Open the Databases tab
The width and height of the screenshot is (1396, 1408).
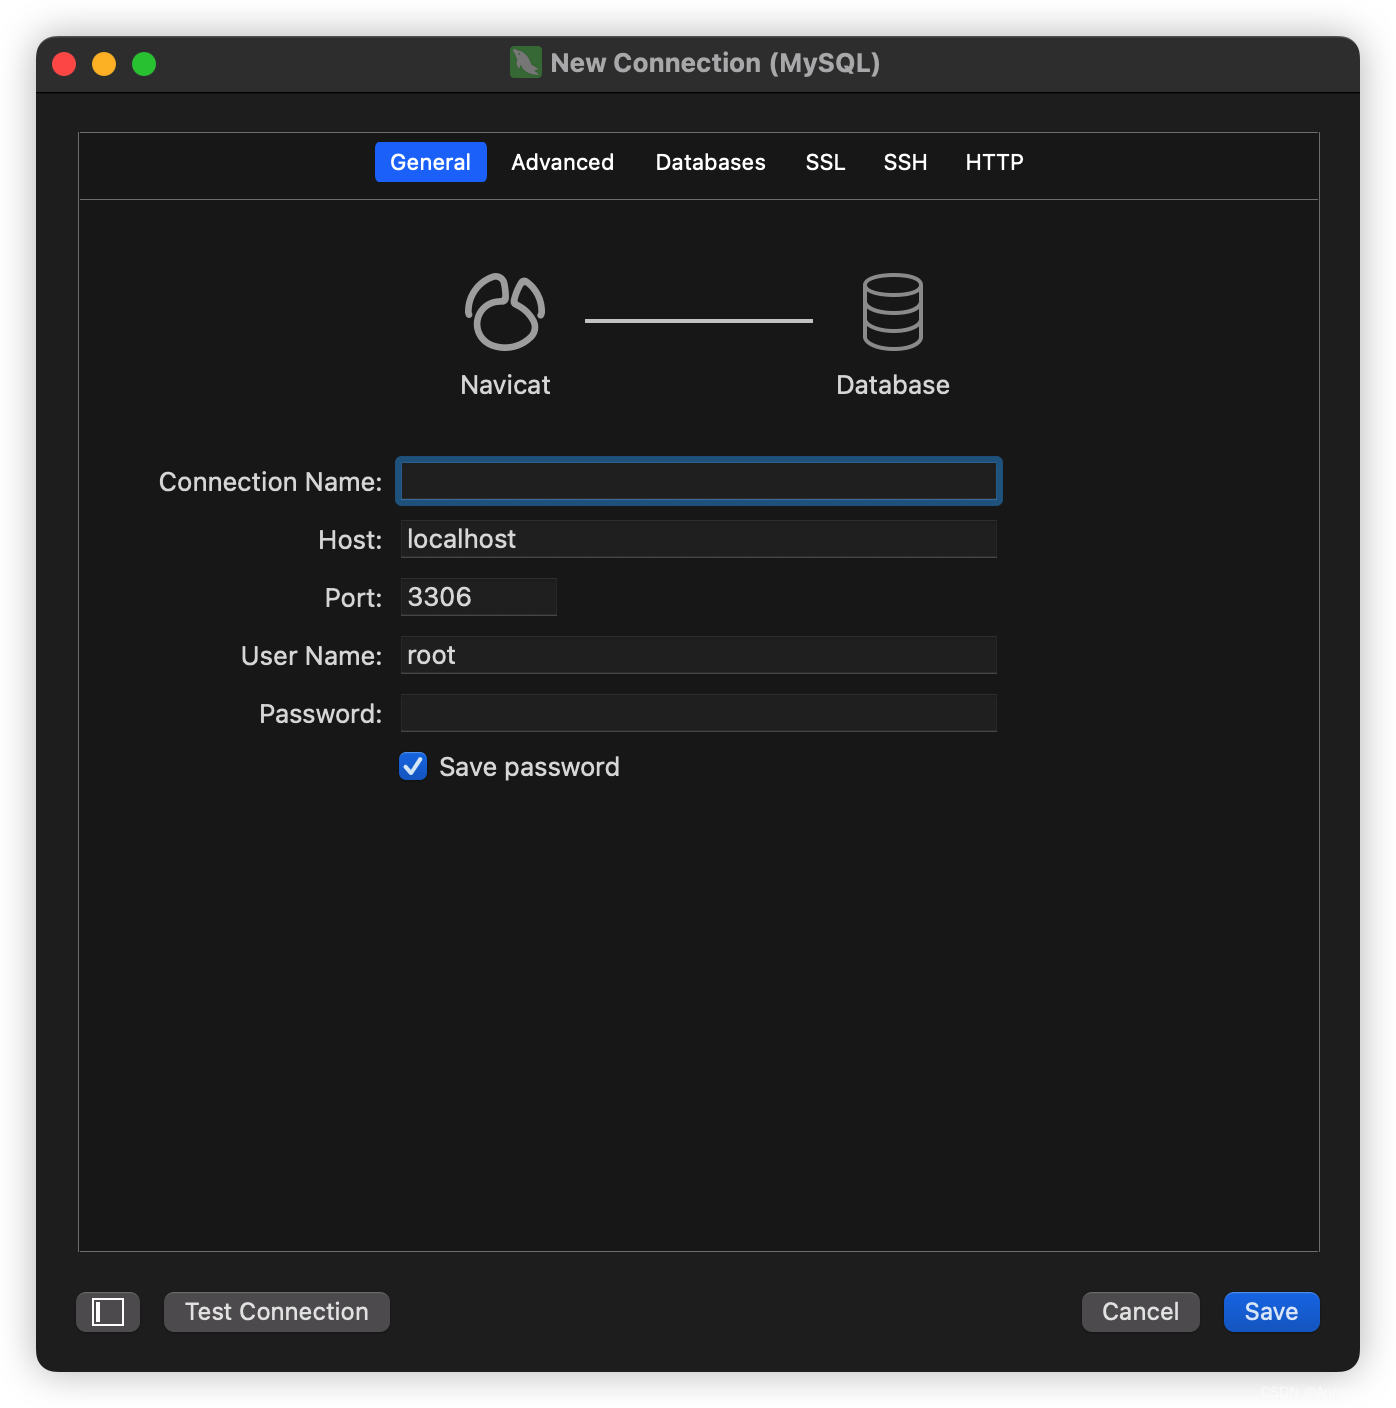(x=711, y=162)
